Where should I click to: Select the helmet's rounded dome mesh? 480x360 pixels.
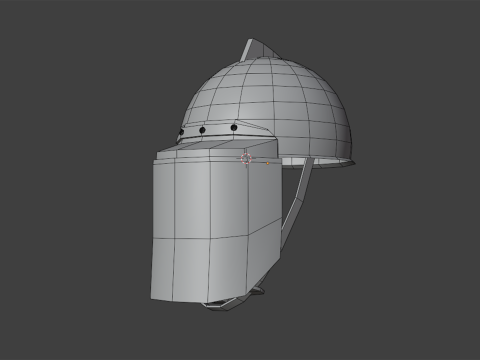click(x=268, y=107)
